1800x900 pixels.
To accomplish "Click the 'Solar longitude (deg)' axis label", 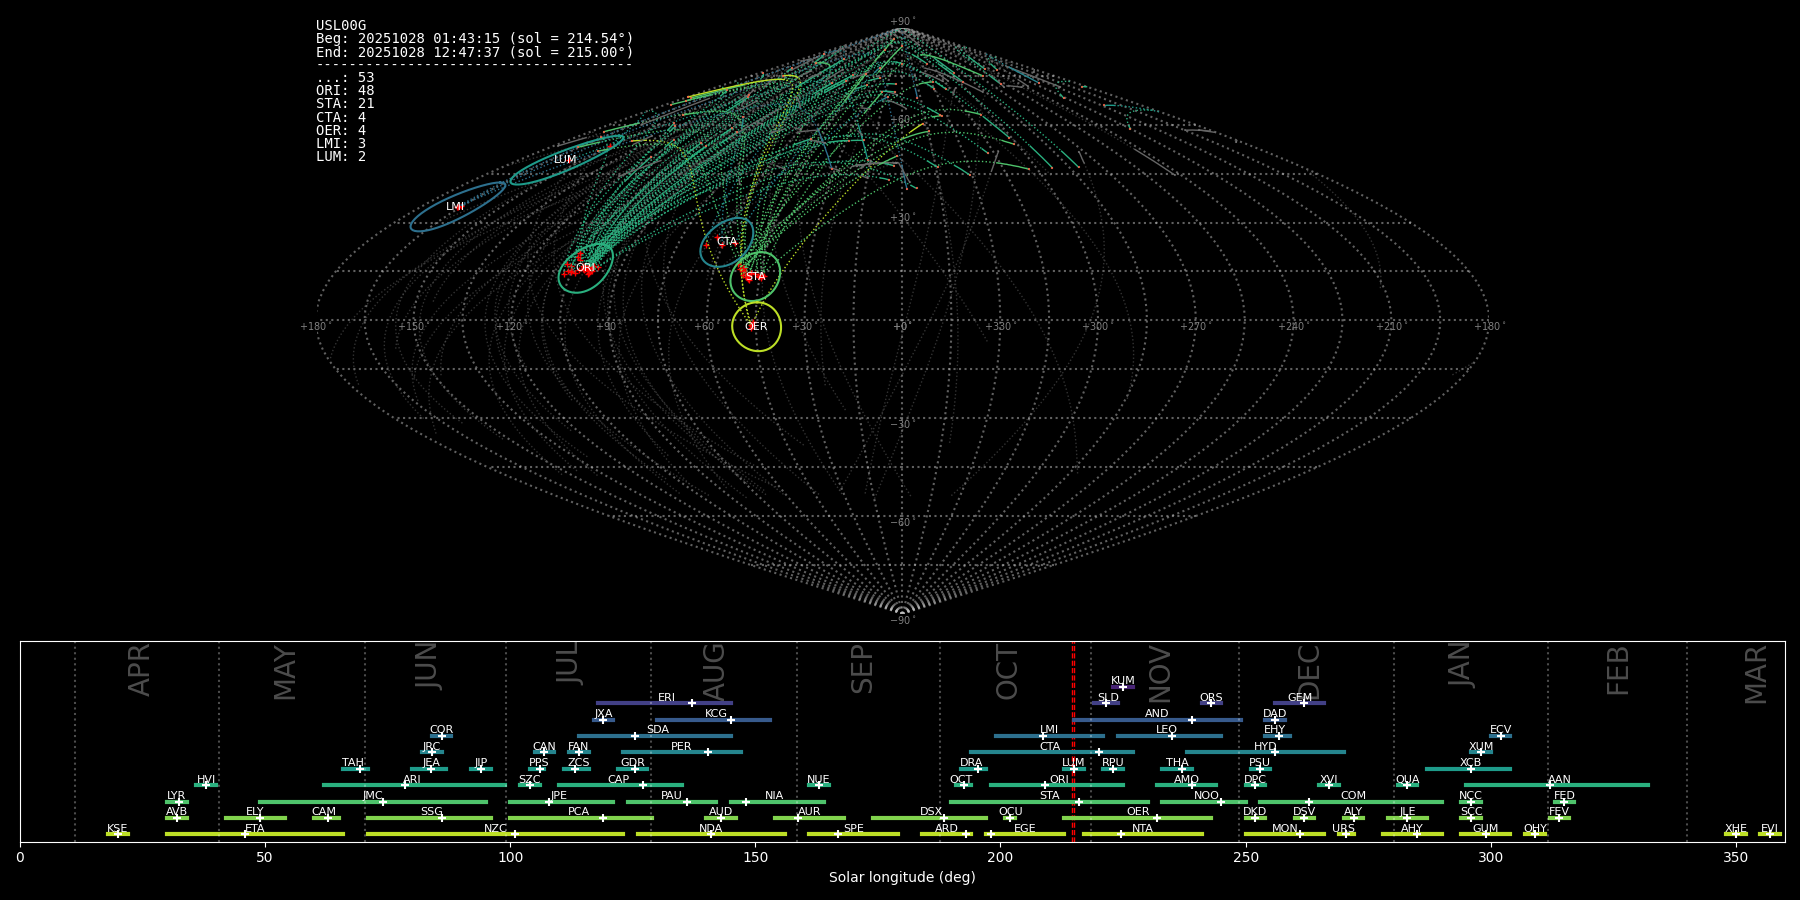I will coord(902,877).
